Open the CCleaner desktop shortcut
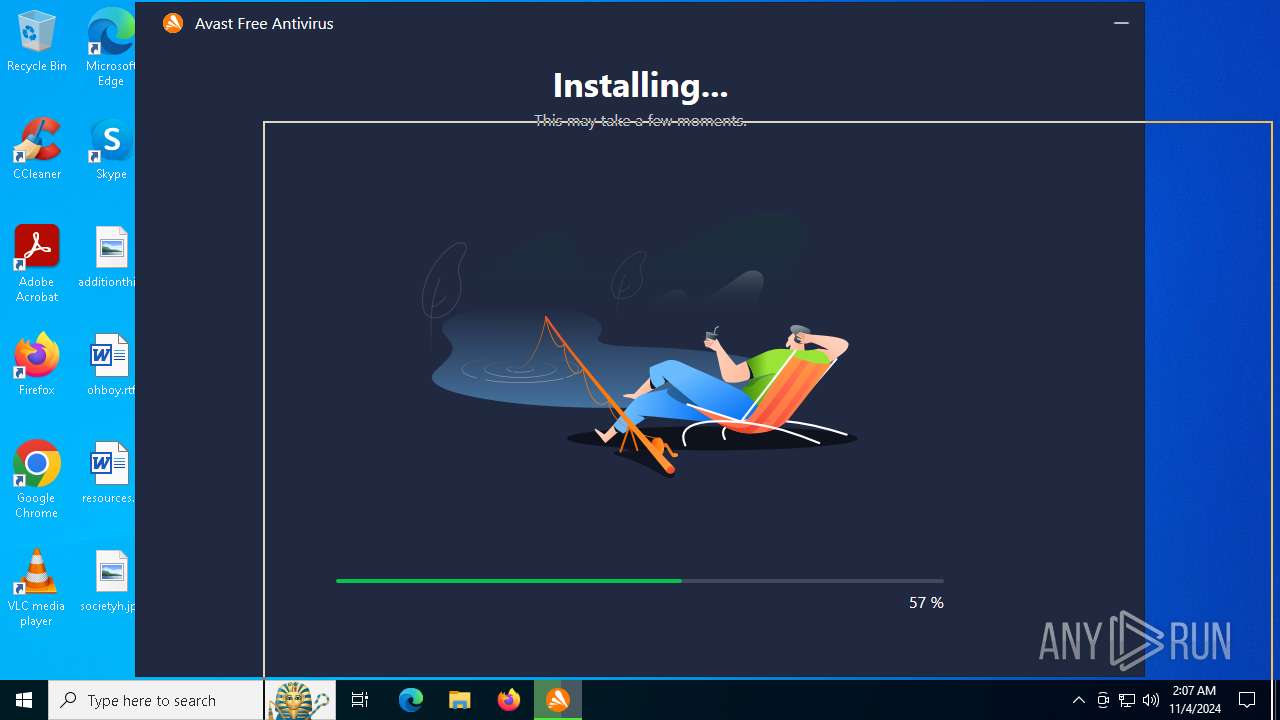 tap(37, 149)
